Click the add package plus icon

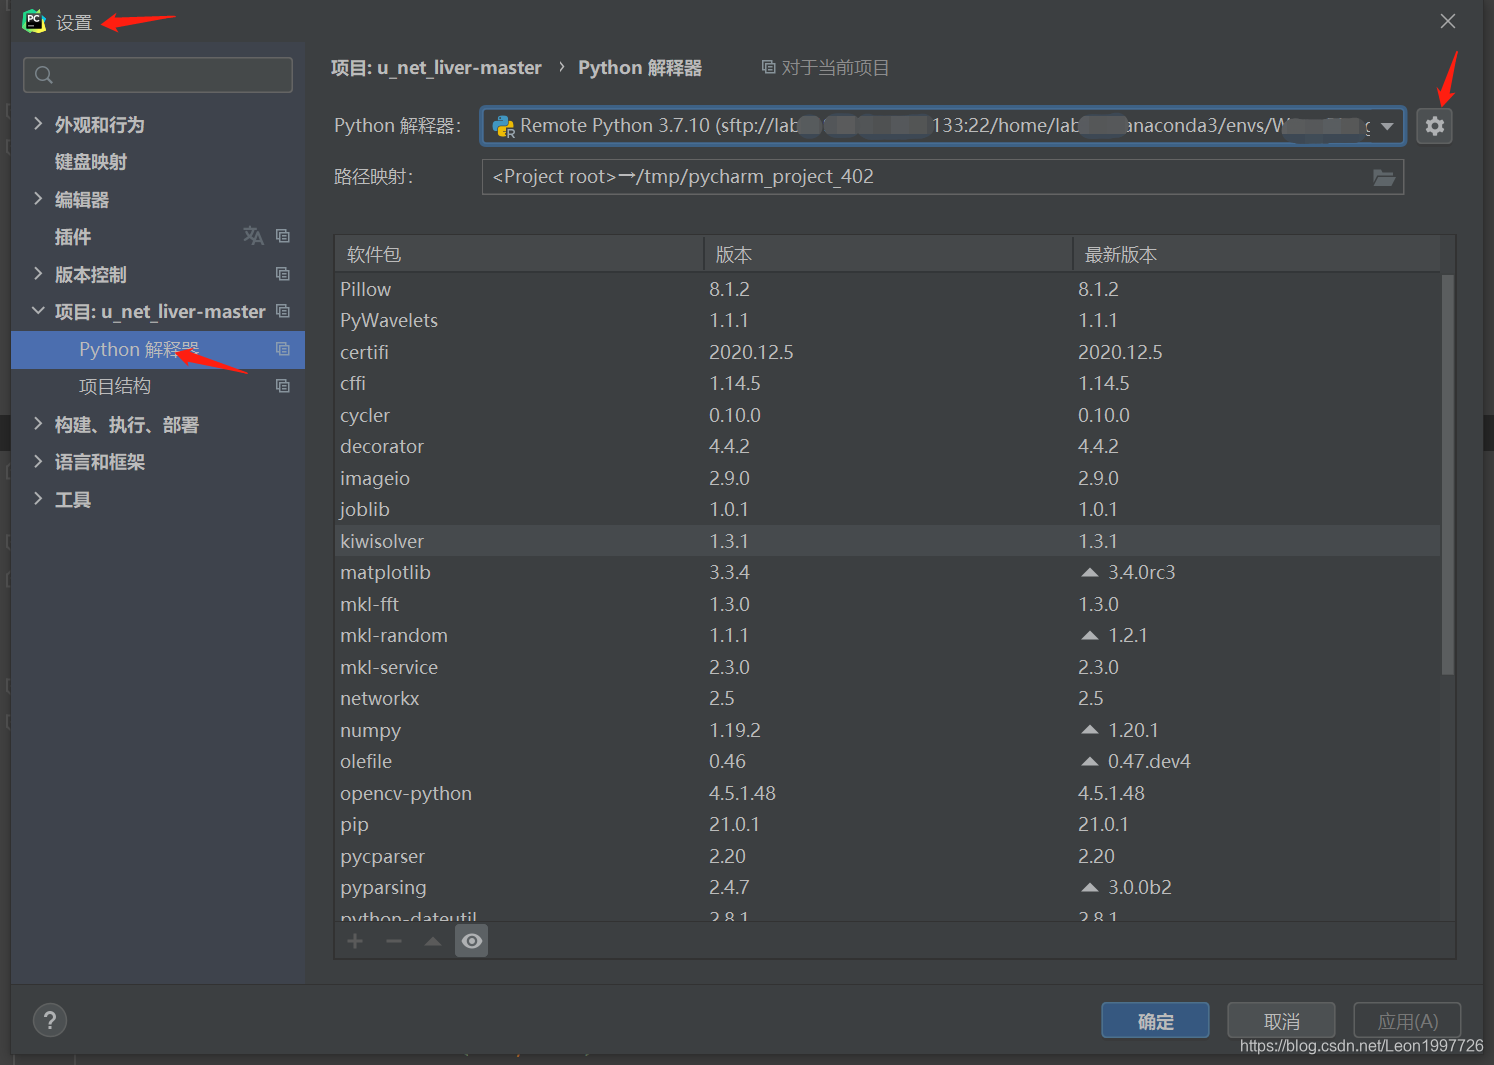[x=355, y=941]
